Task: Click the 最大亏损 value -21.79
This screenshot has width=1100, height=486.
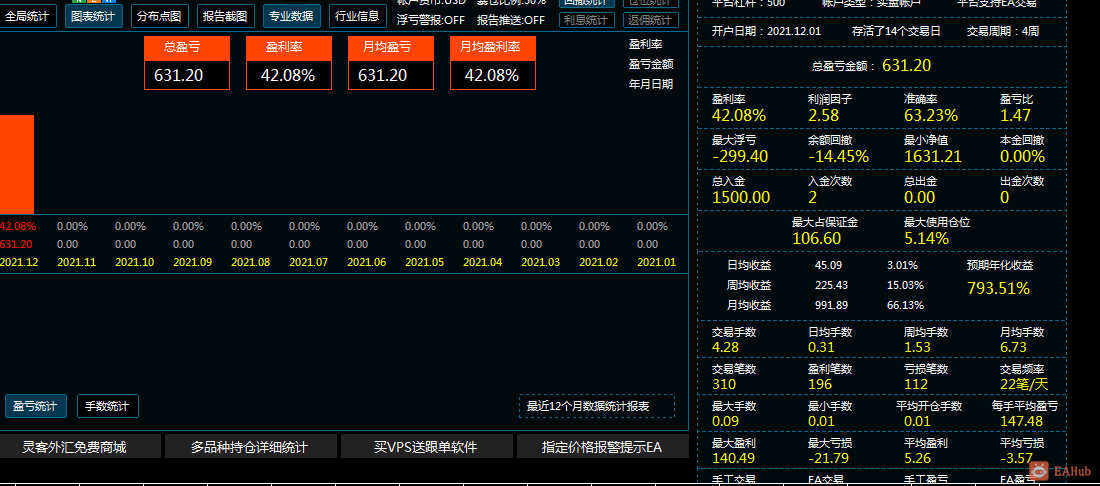Action: 829,458
